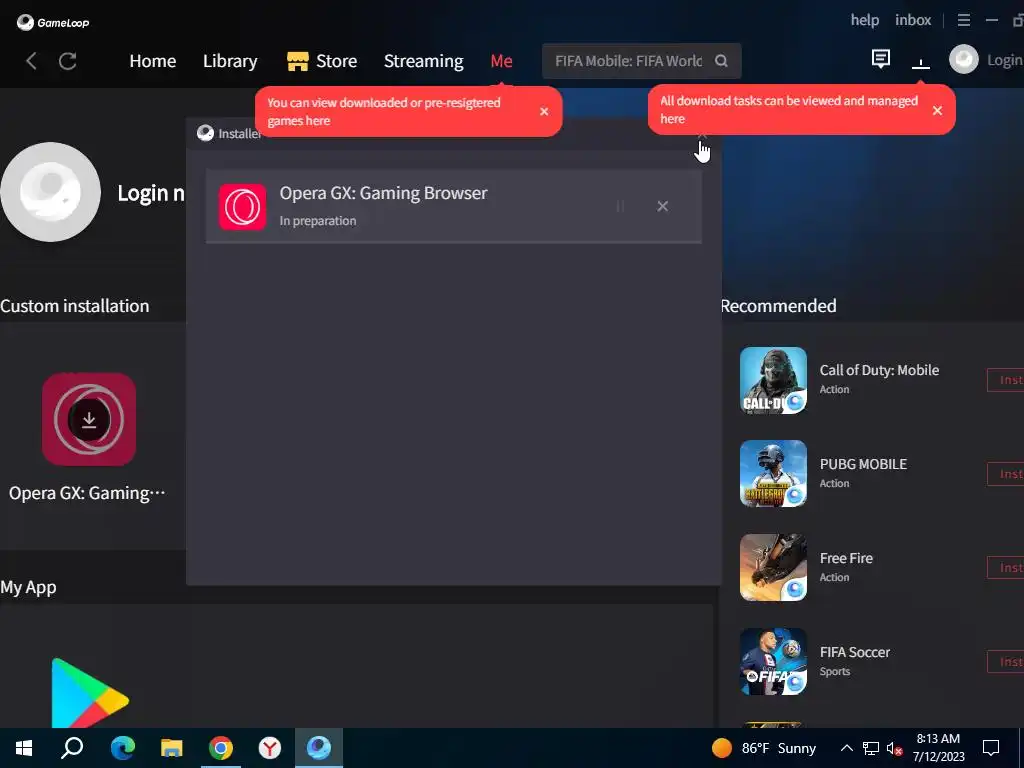
Task: Open the Free Fire thumbnail
Action: pyautogui.click(x=773, y=568)
